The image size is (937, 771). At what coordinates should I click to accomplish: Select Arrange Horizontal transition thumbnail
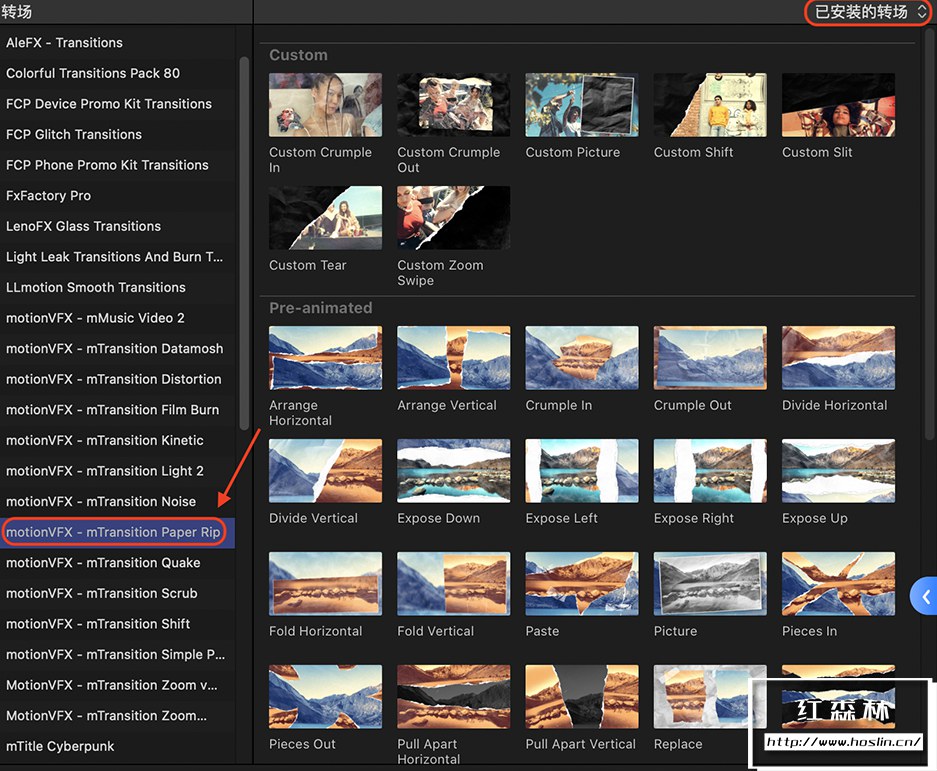coord(325,358)
